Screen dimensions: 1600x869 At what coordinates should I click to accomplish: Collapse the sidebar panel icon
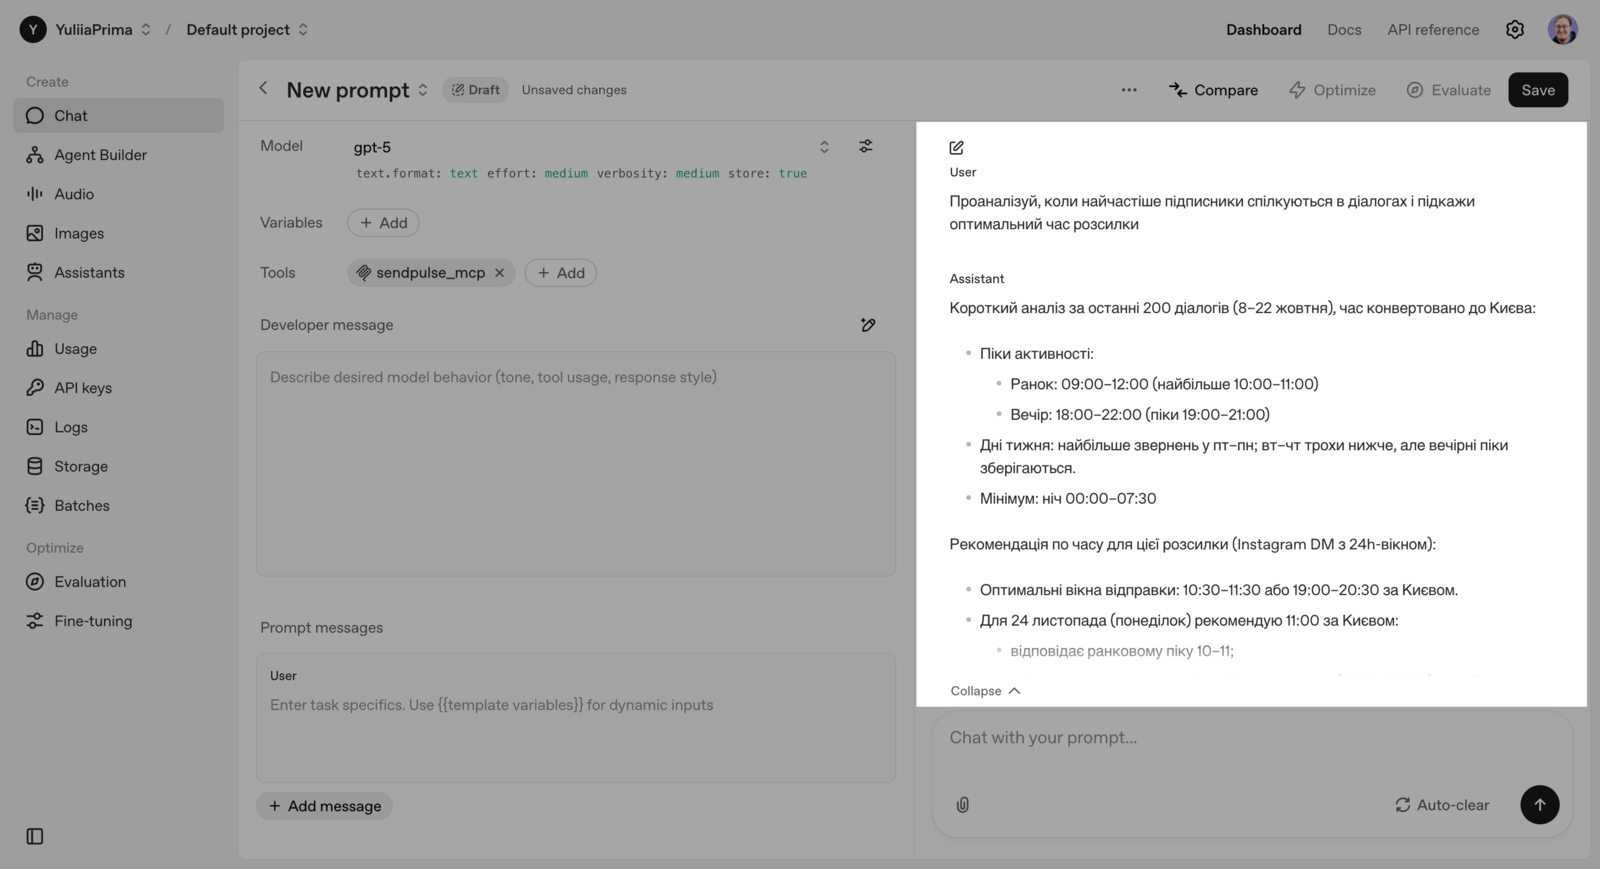coord(35,836)
